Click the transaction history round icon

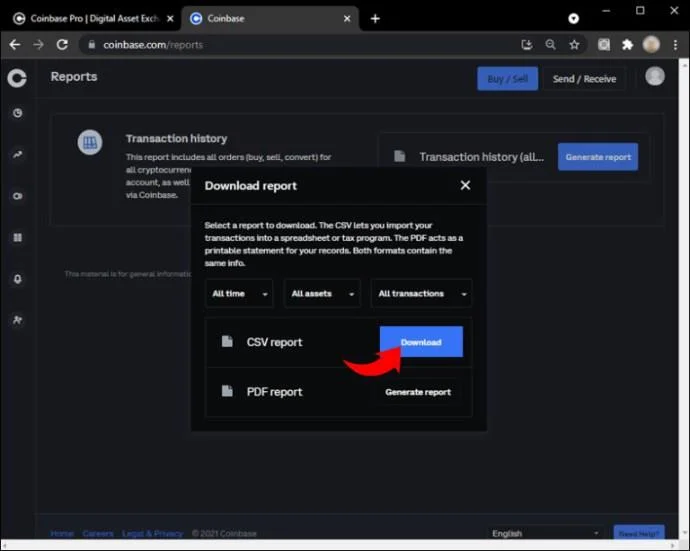click(x=90, y=143)
